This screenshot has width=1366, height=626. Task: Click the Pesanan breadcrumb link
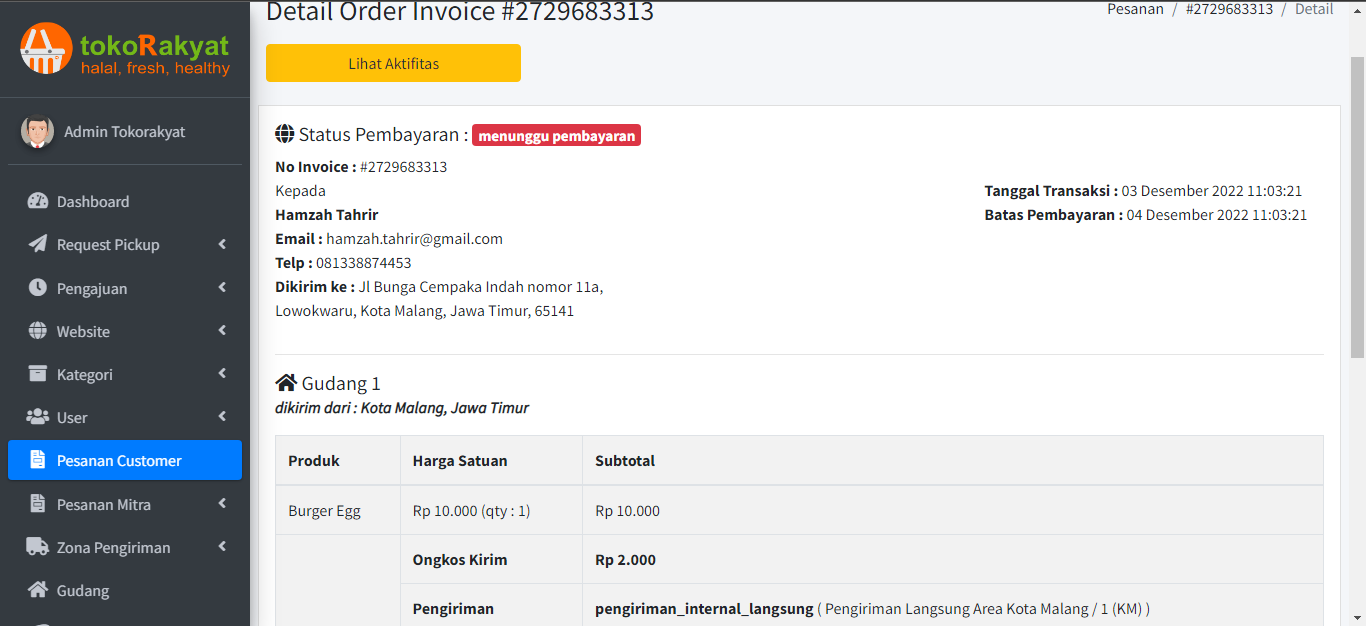[1135, 9]
